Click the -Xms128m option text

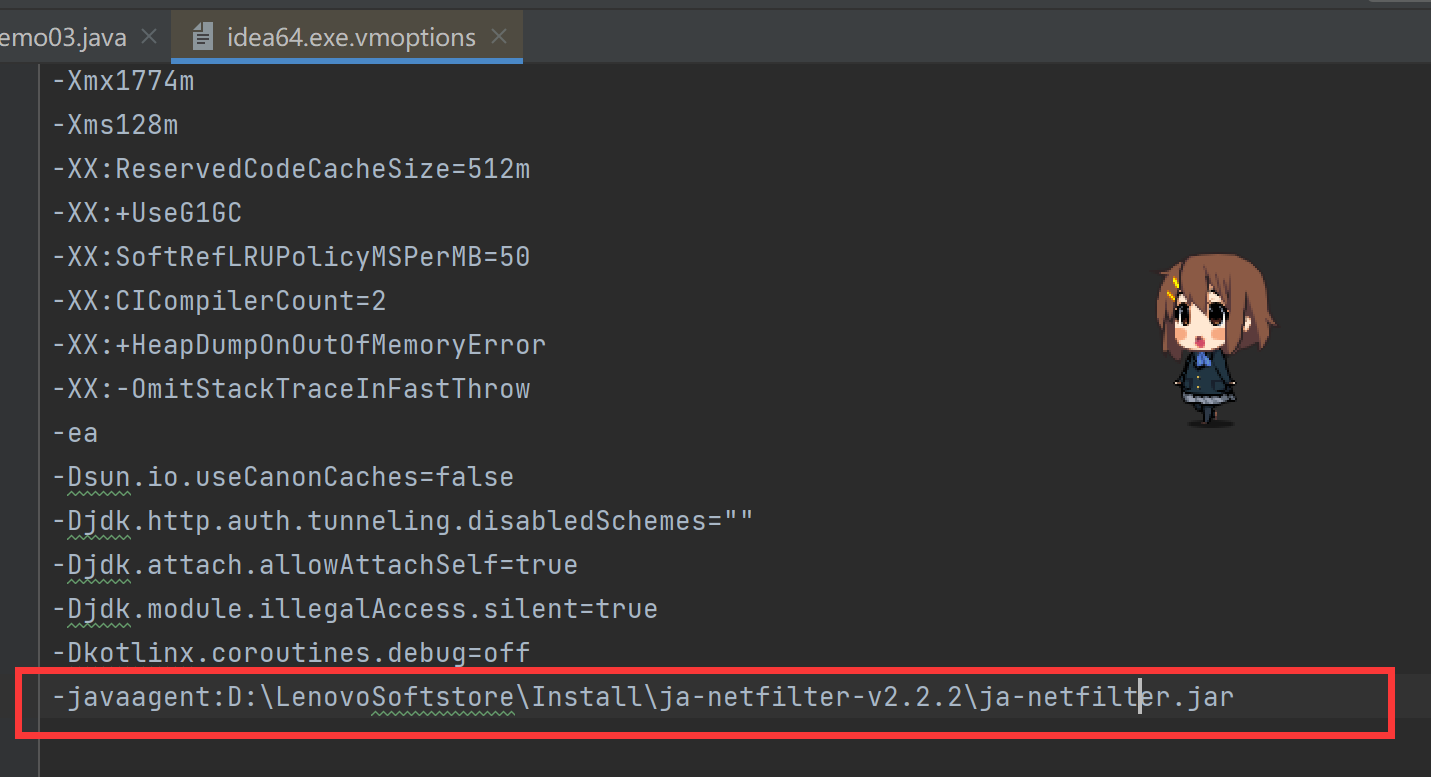point(115,125)
